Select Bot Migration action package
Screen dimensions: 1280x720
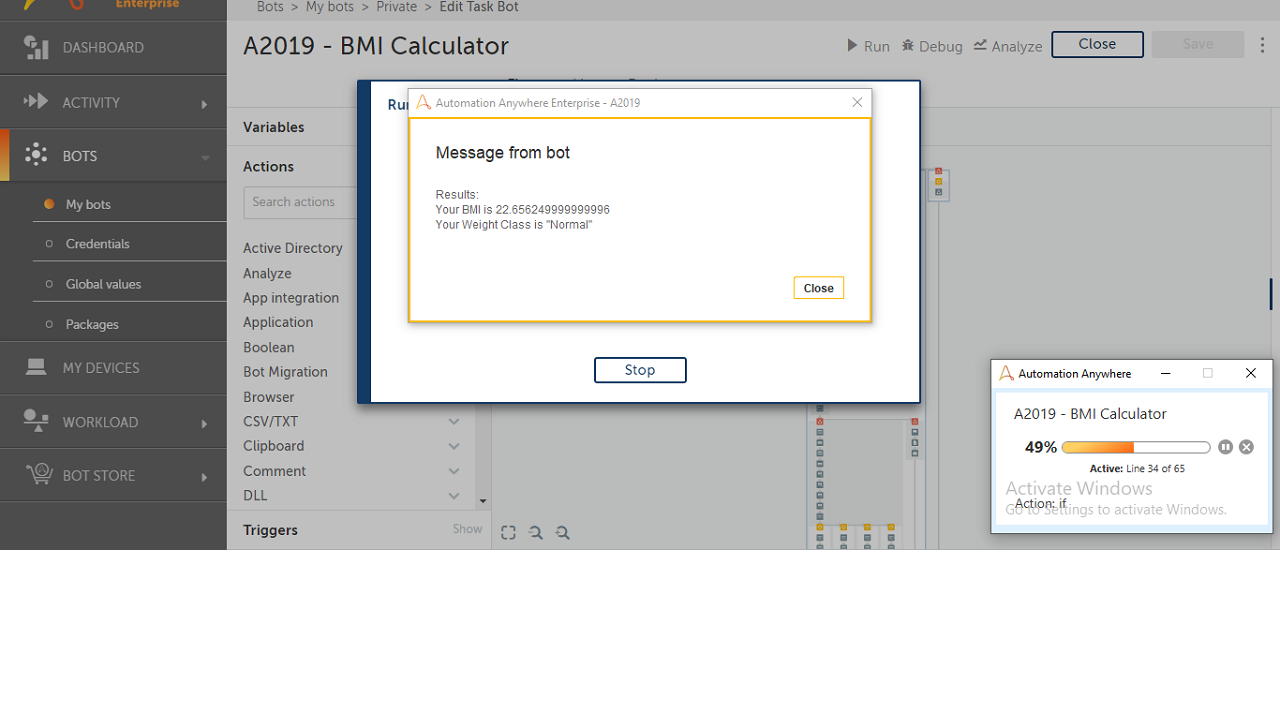coord(285,372)
